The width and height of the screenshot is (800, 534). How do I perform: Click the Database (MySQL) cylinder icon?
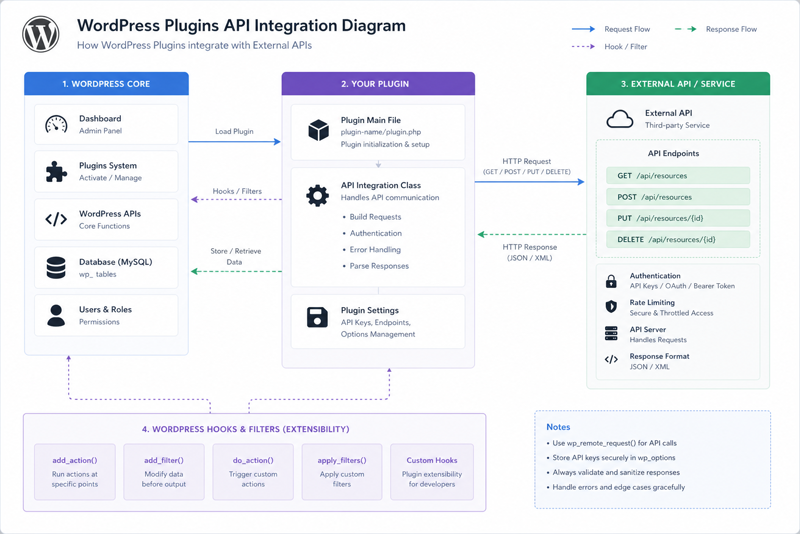pos(56,268)
